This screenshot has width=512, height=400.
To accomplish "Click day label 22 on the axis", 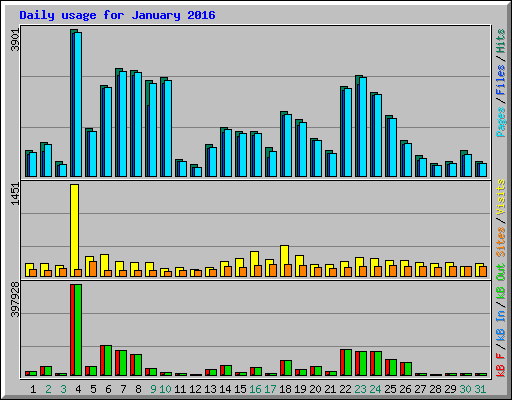I will pos(345,389).
